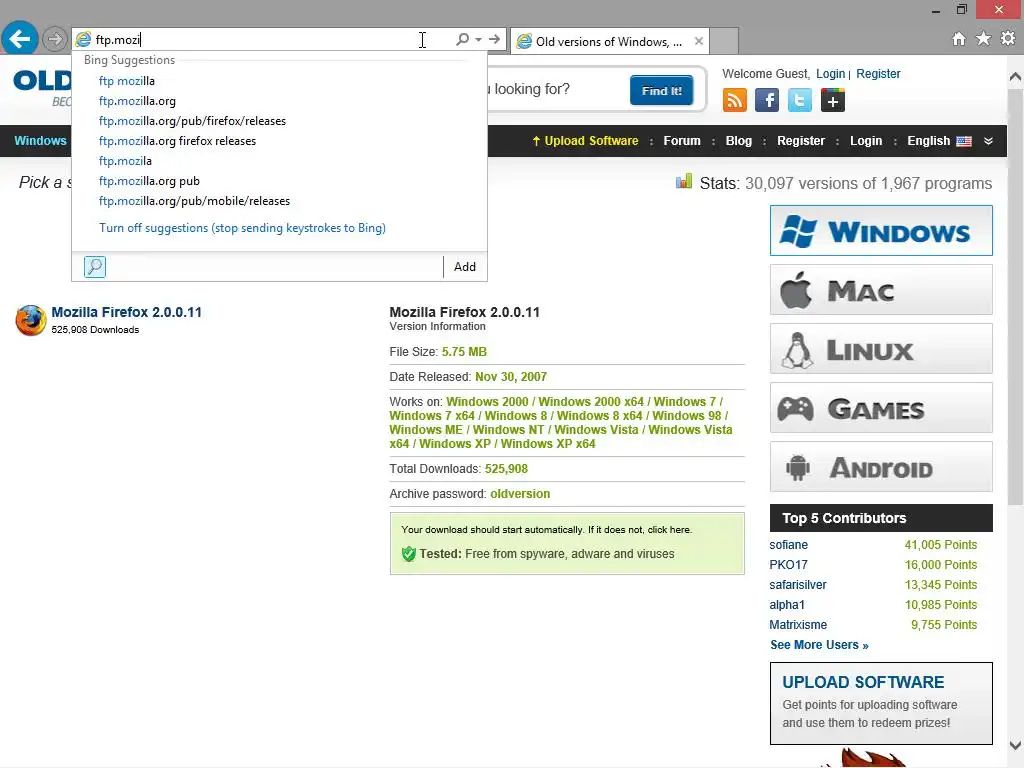
Task: Open contributor safarisilver profile
Action: [797, 585]
